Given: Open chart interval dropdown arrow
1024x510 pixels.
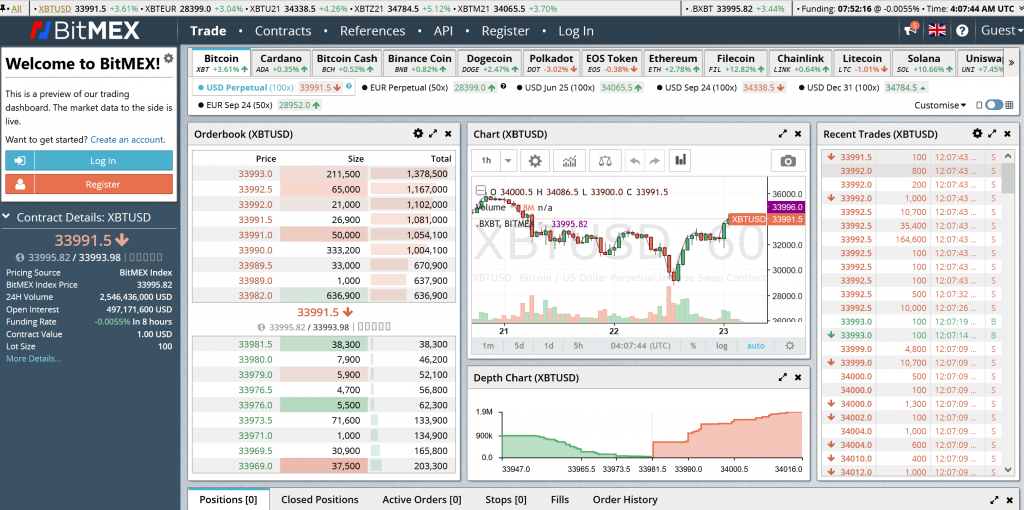Looking at the screenshot, I should pyautogui.click(x=509, y=160).
